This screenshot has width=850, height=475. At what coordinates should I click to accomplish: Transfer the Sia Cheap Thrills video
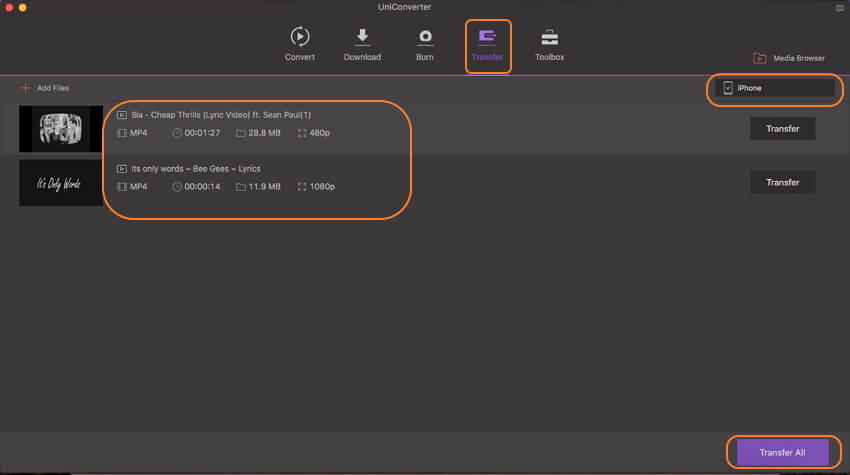click(x=783, y=129)
